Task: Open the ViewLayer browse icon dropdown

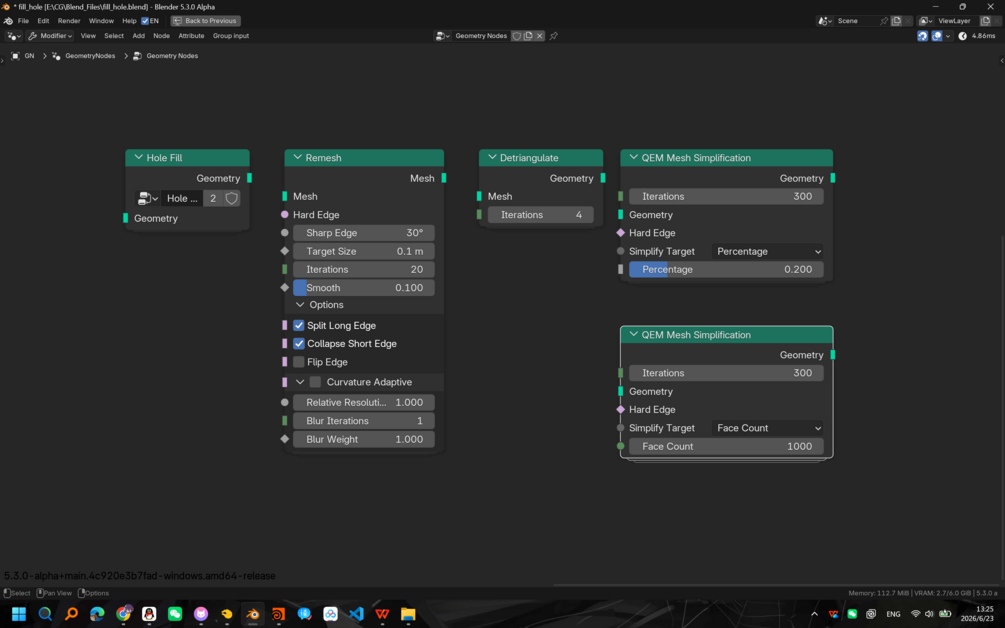Action: coord(926,21)
